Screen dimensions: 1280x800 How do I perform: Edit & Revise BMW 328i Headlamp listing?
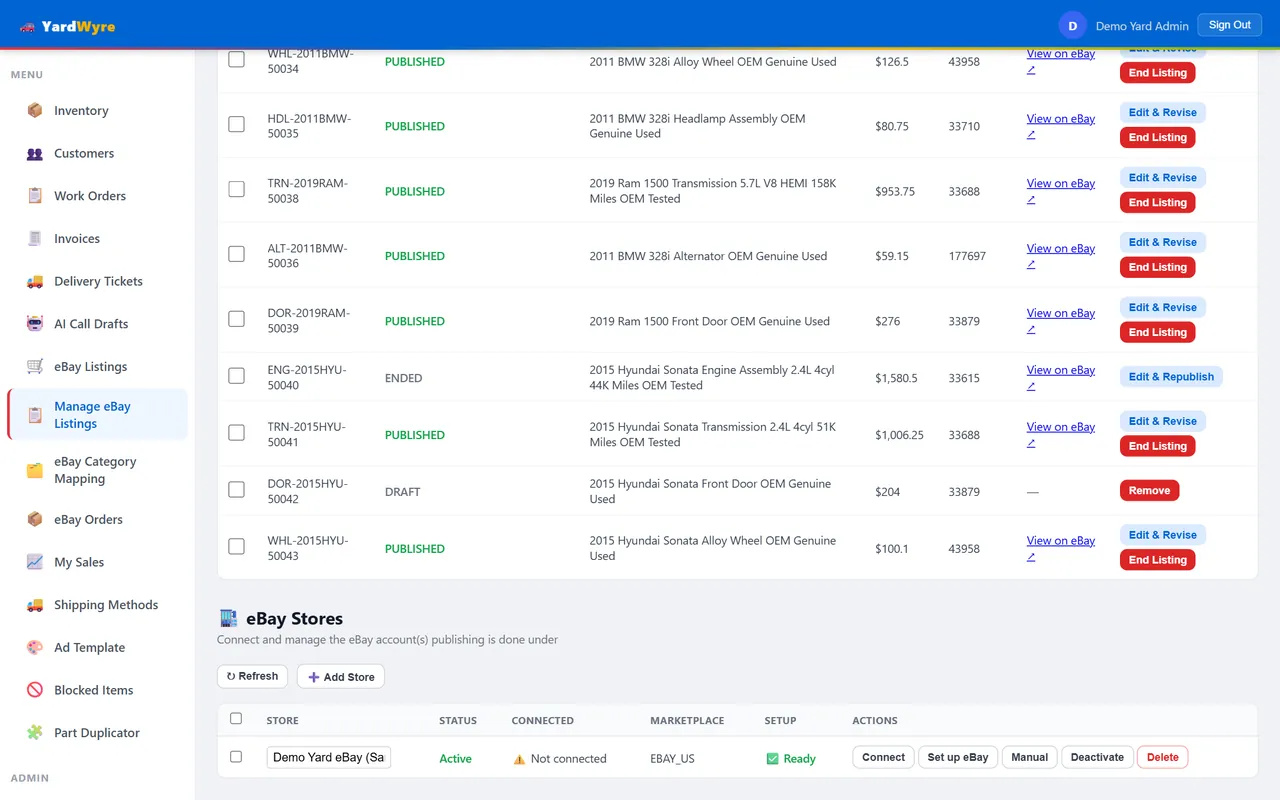(1162, 113)
